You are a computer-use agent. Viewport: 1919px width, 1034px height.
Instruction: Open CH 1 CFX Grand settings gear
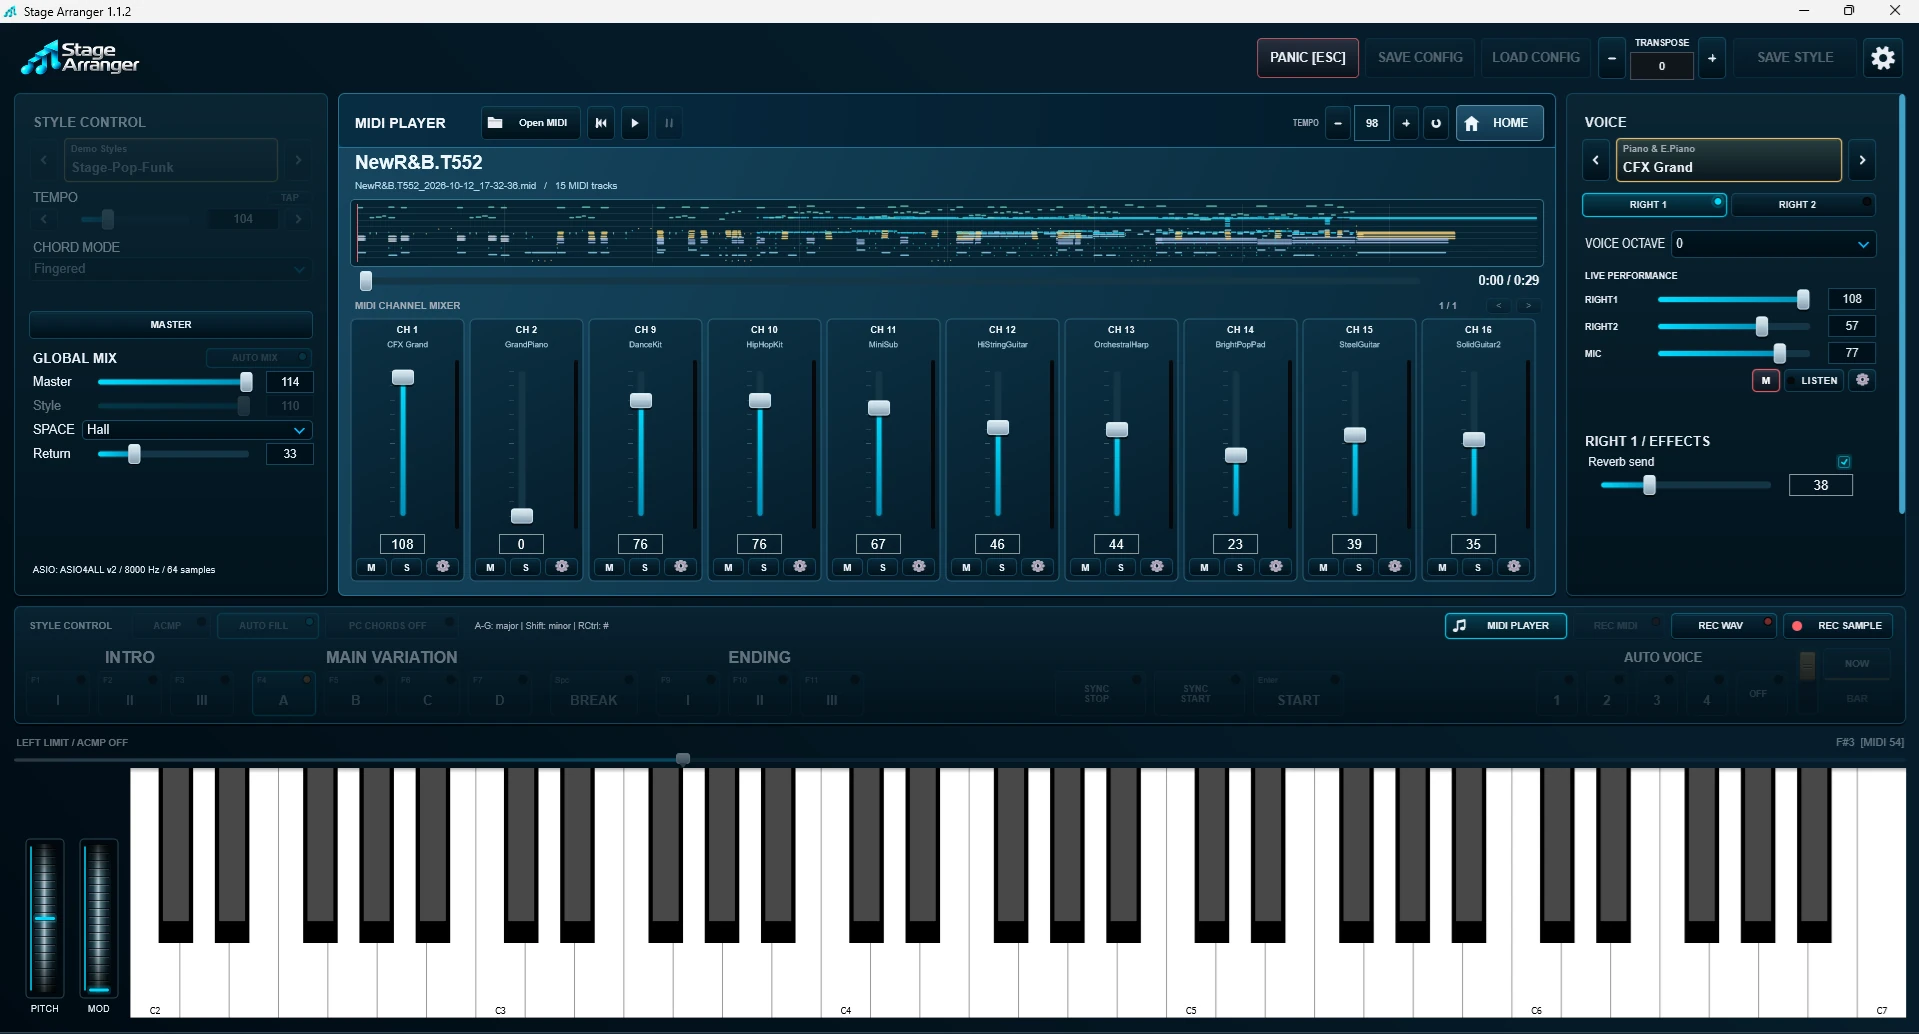[443, 567]
